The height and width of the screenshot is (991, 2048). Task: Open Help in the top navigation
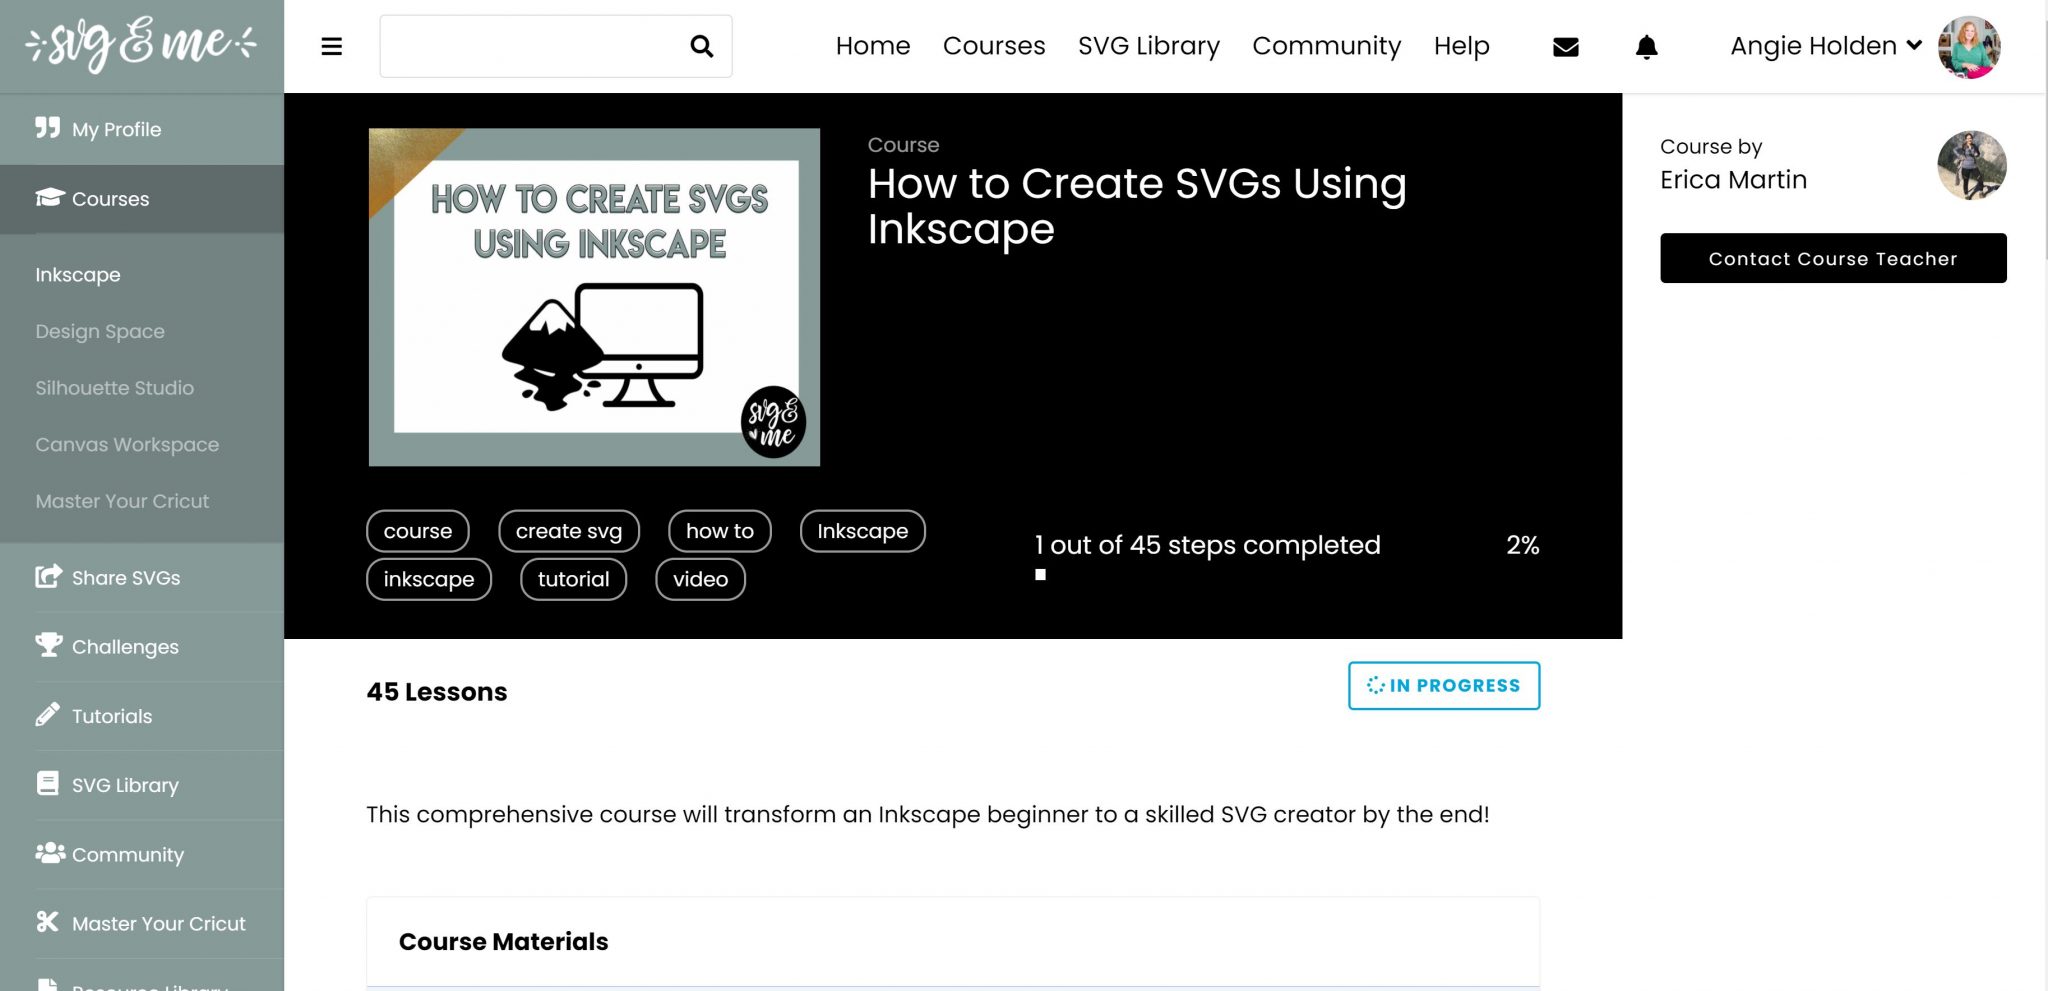pyautogui.click(x=1462, y=46)
